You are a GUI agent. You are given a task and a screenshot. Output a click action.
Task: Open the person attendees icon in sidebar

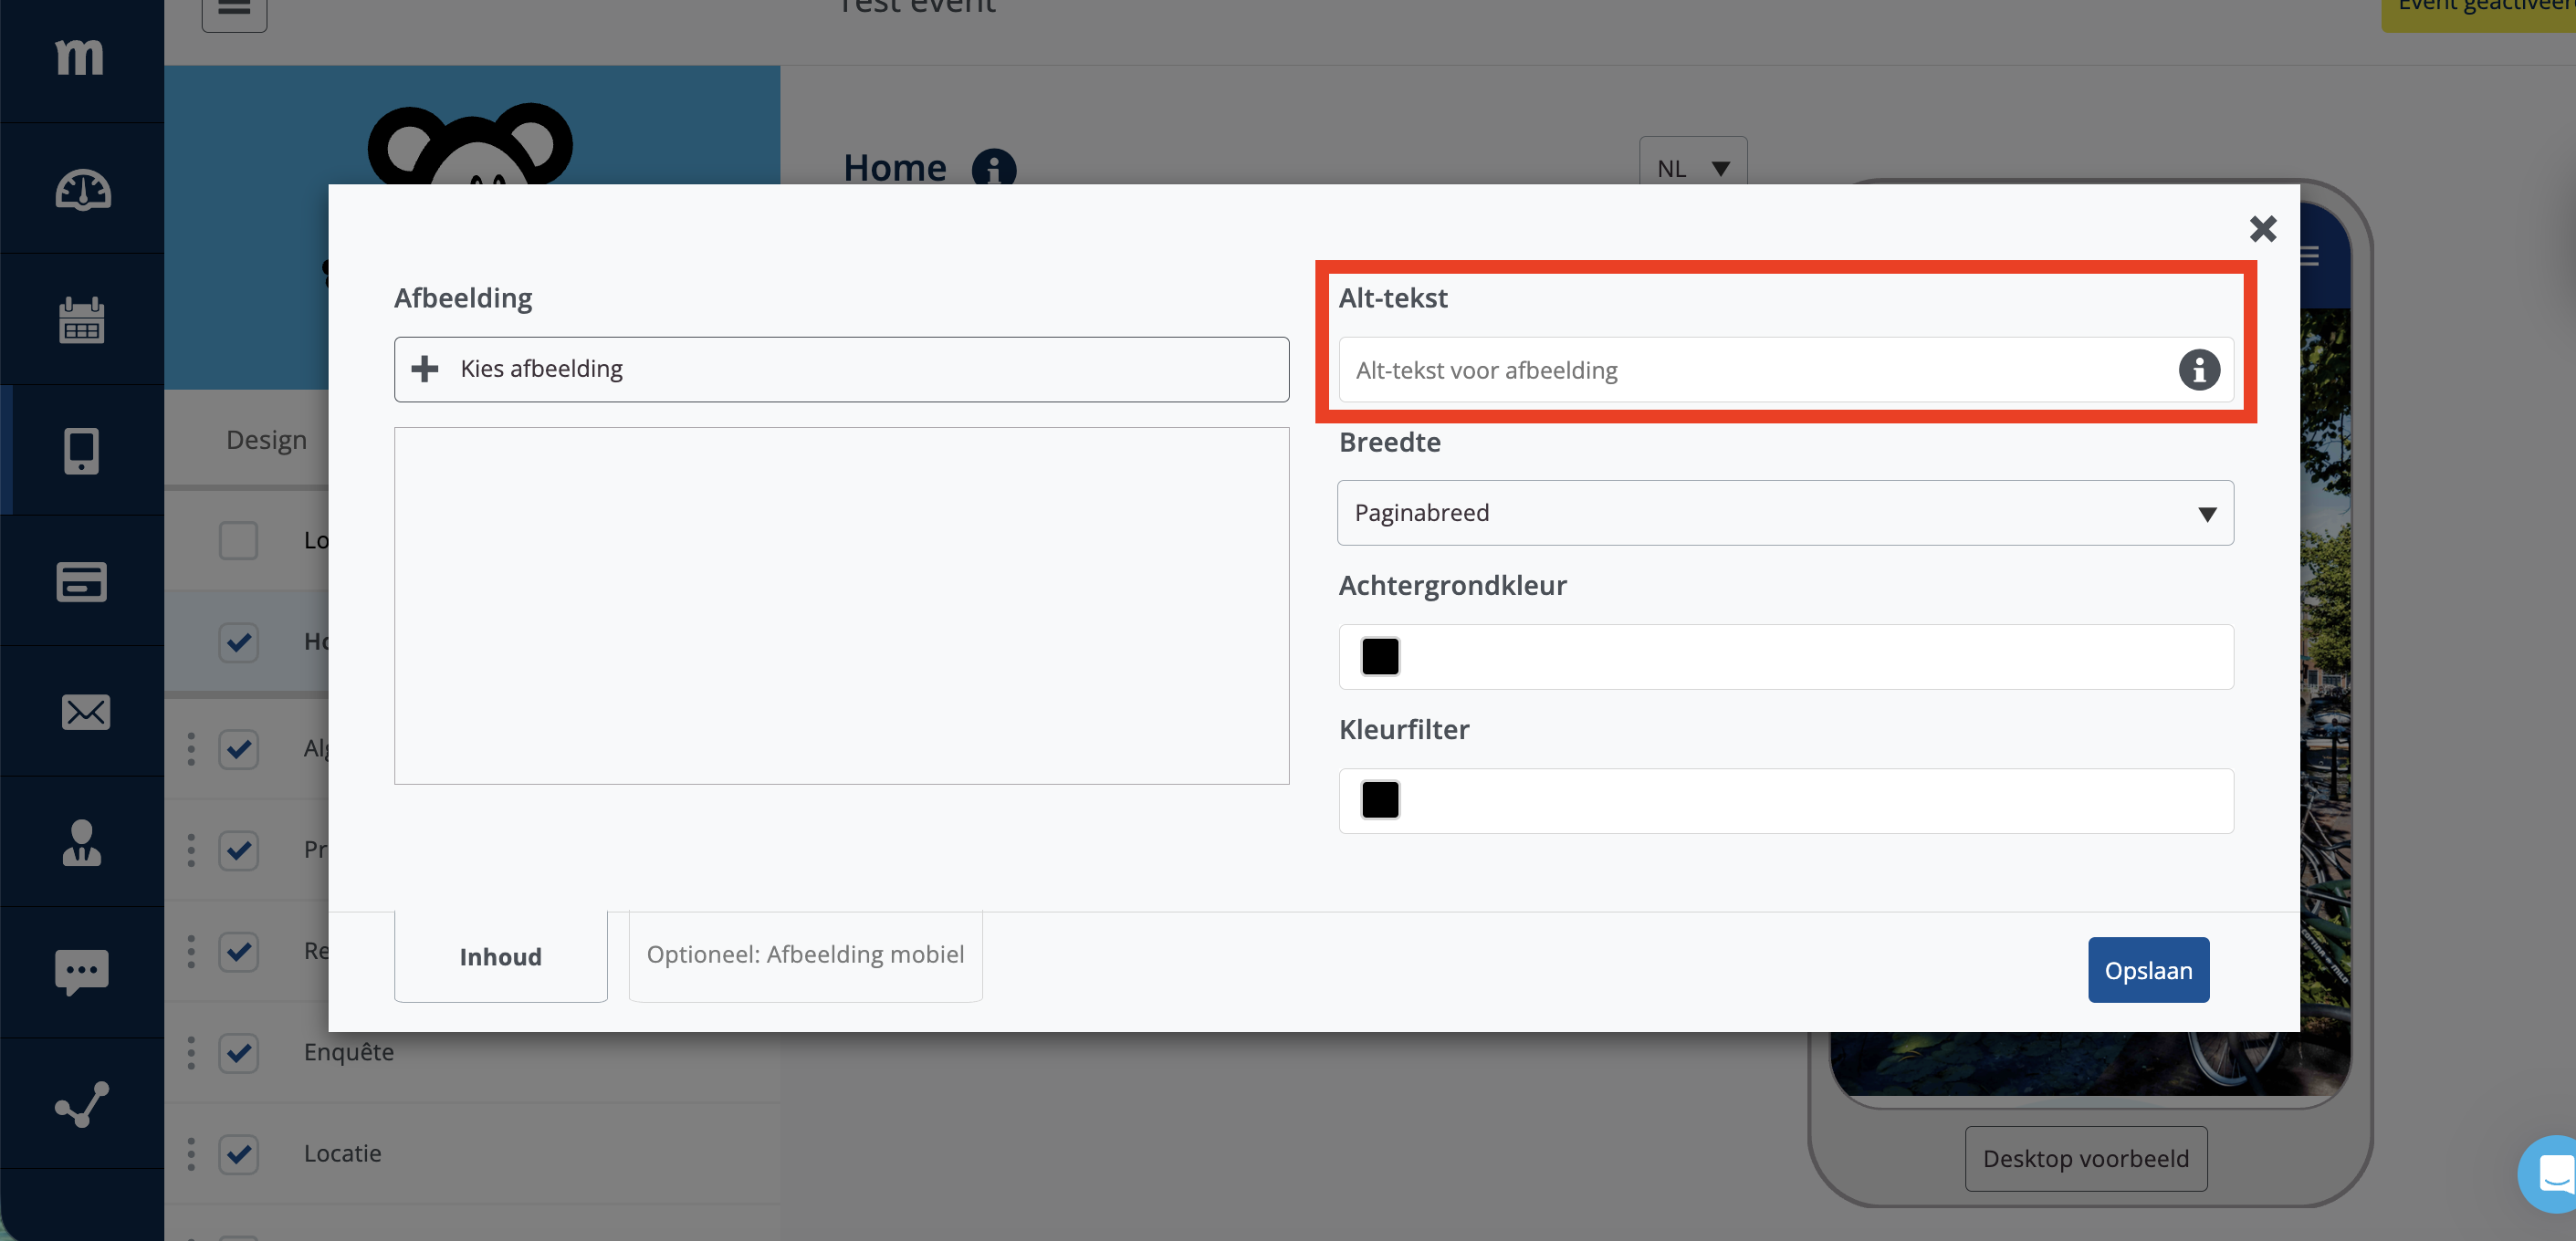pos(82,842)
